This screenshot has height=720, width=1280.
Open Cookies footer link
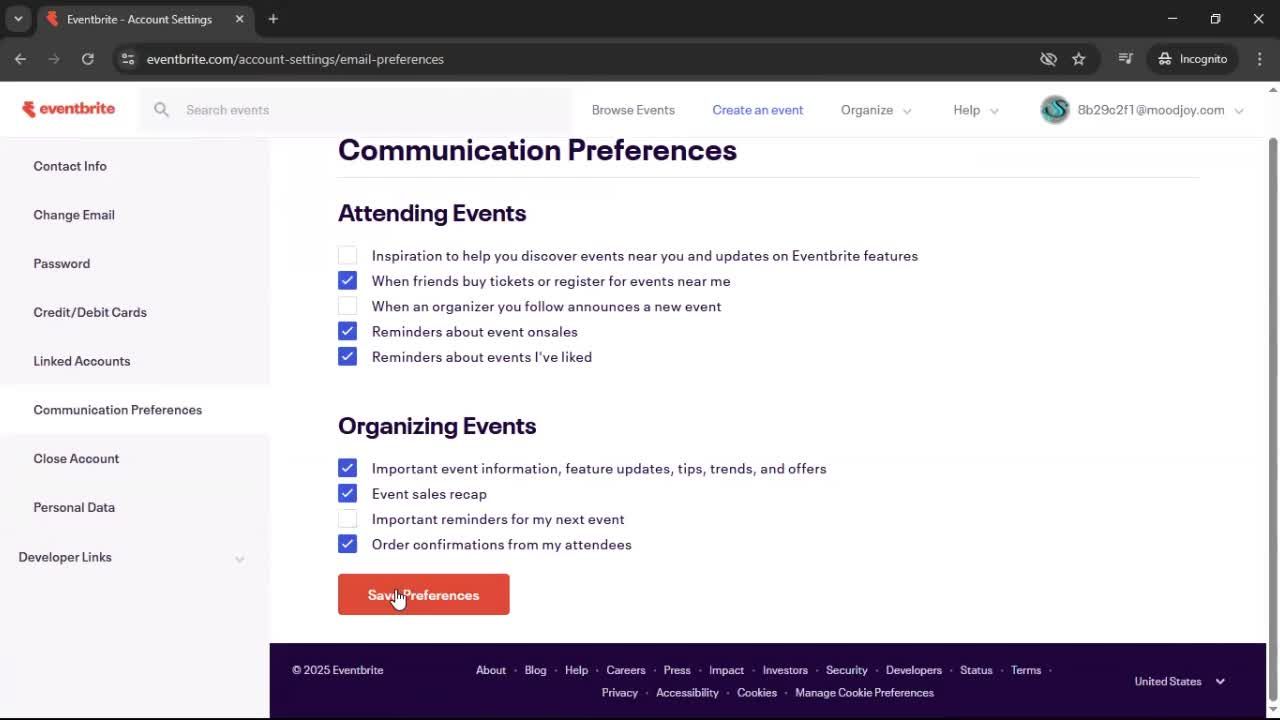[x=757, y=692]
